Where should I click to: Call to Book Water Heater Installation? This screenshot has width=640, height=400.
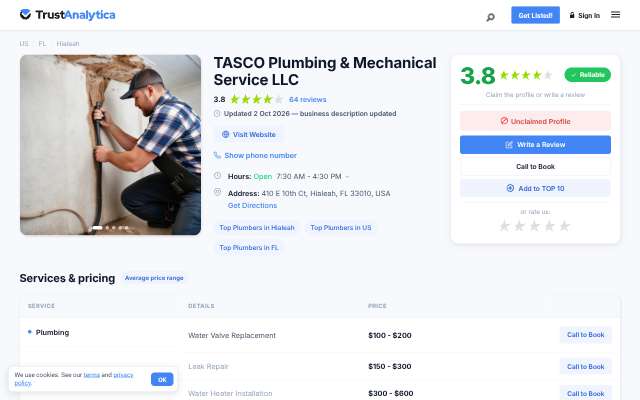(x=585, y=393)
